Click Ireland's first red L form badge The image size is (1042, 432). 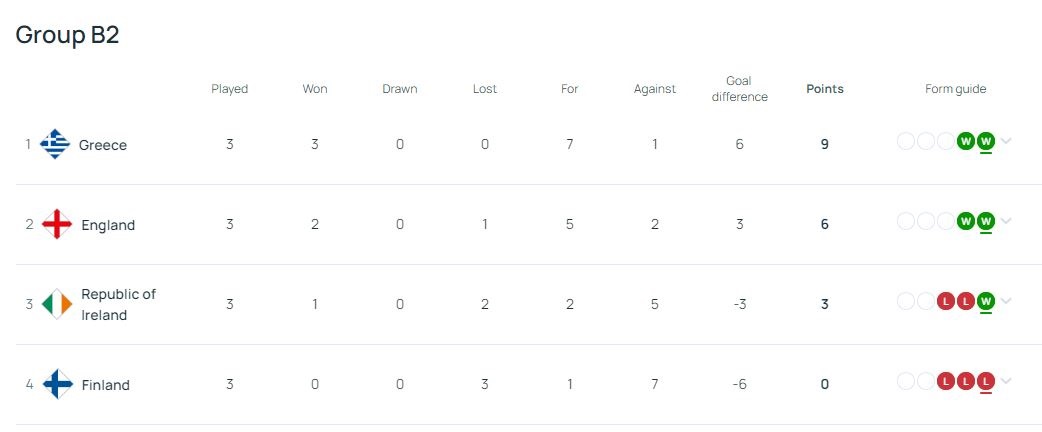point(946,301)
